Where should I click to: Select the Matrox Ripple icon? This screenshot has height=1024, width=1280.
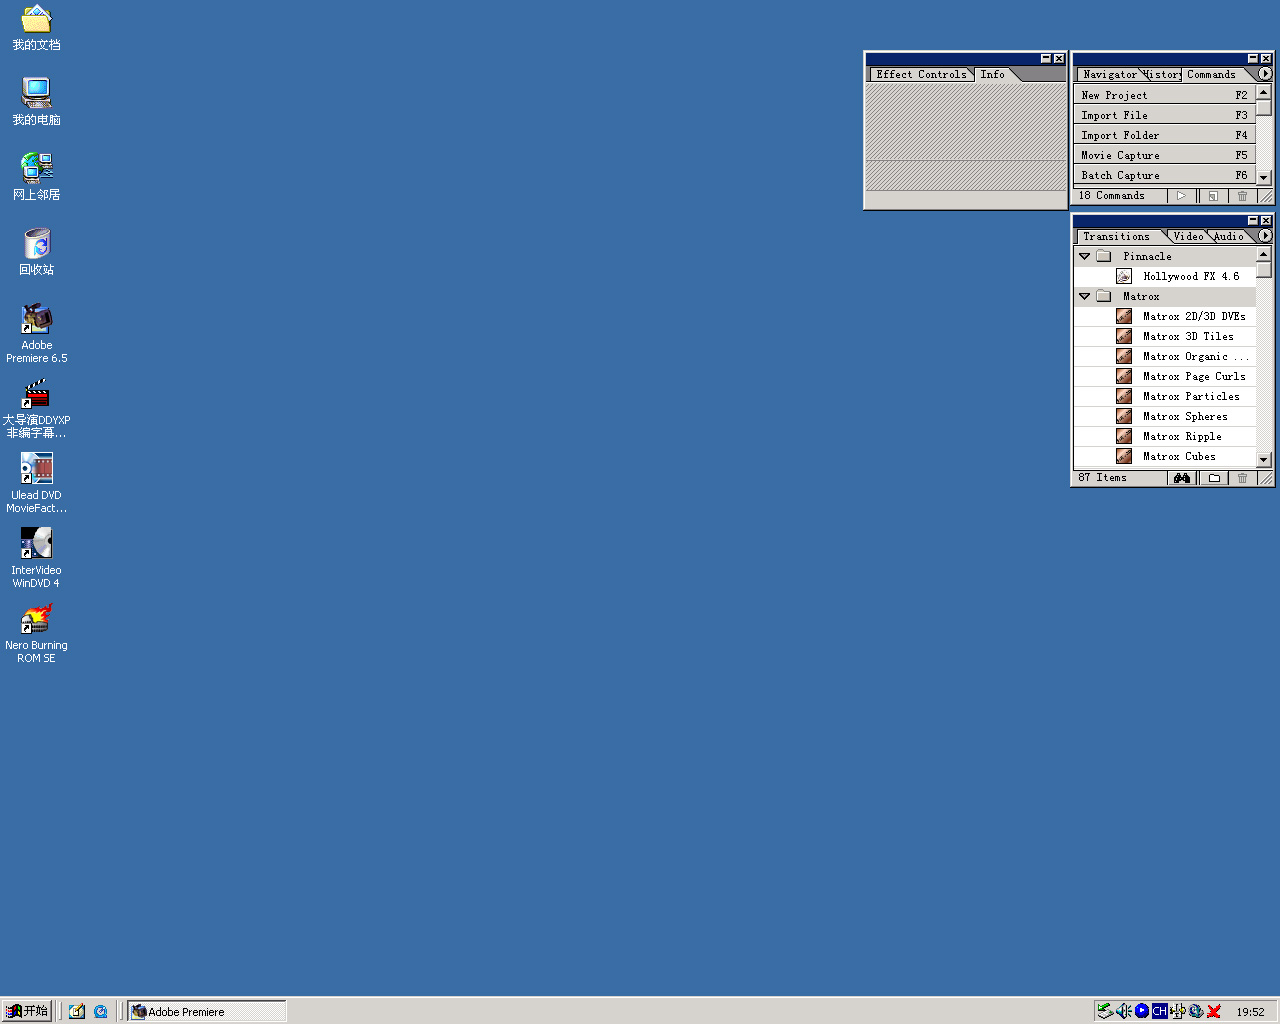pos(1124,436)
